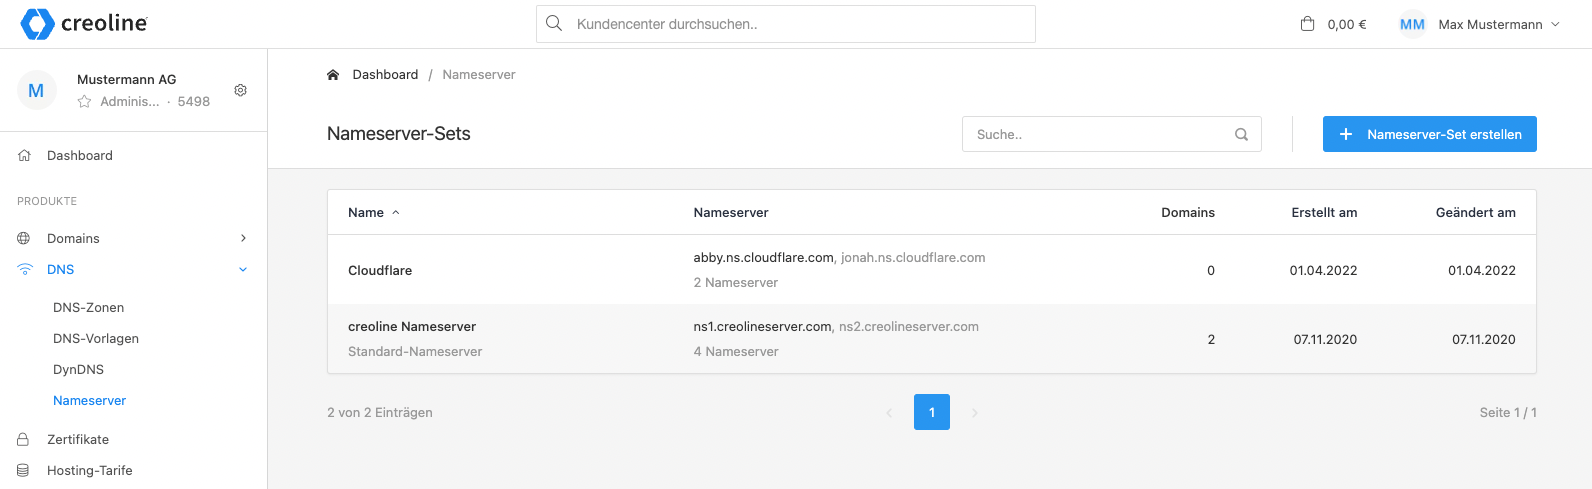Click Nameserver-Set erstellen button

(1429, 134)
